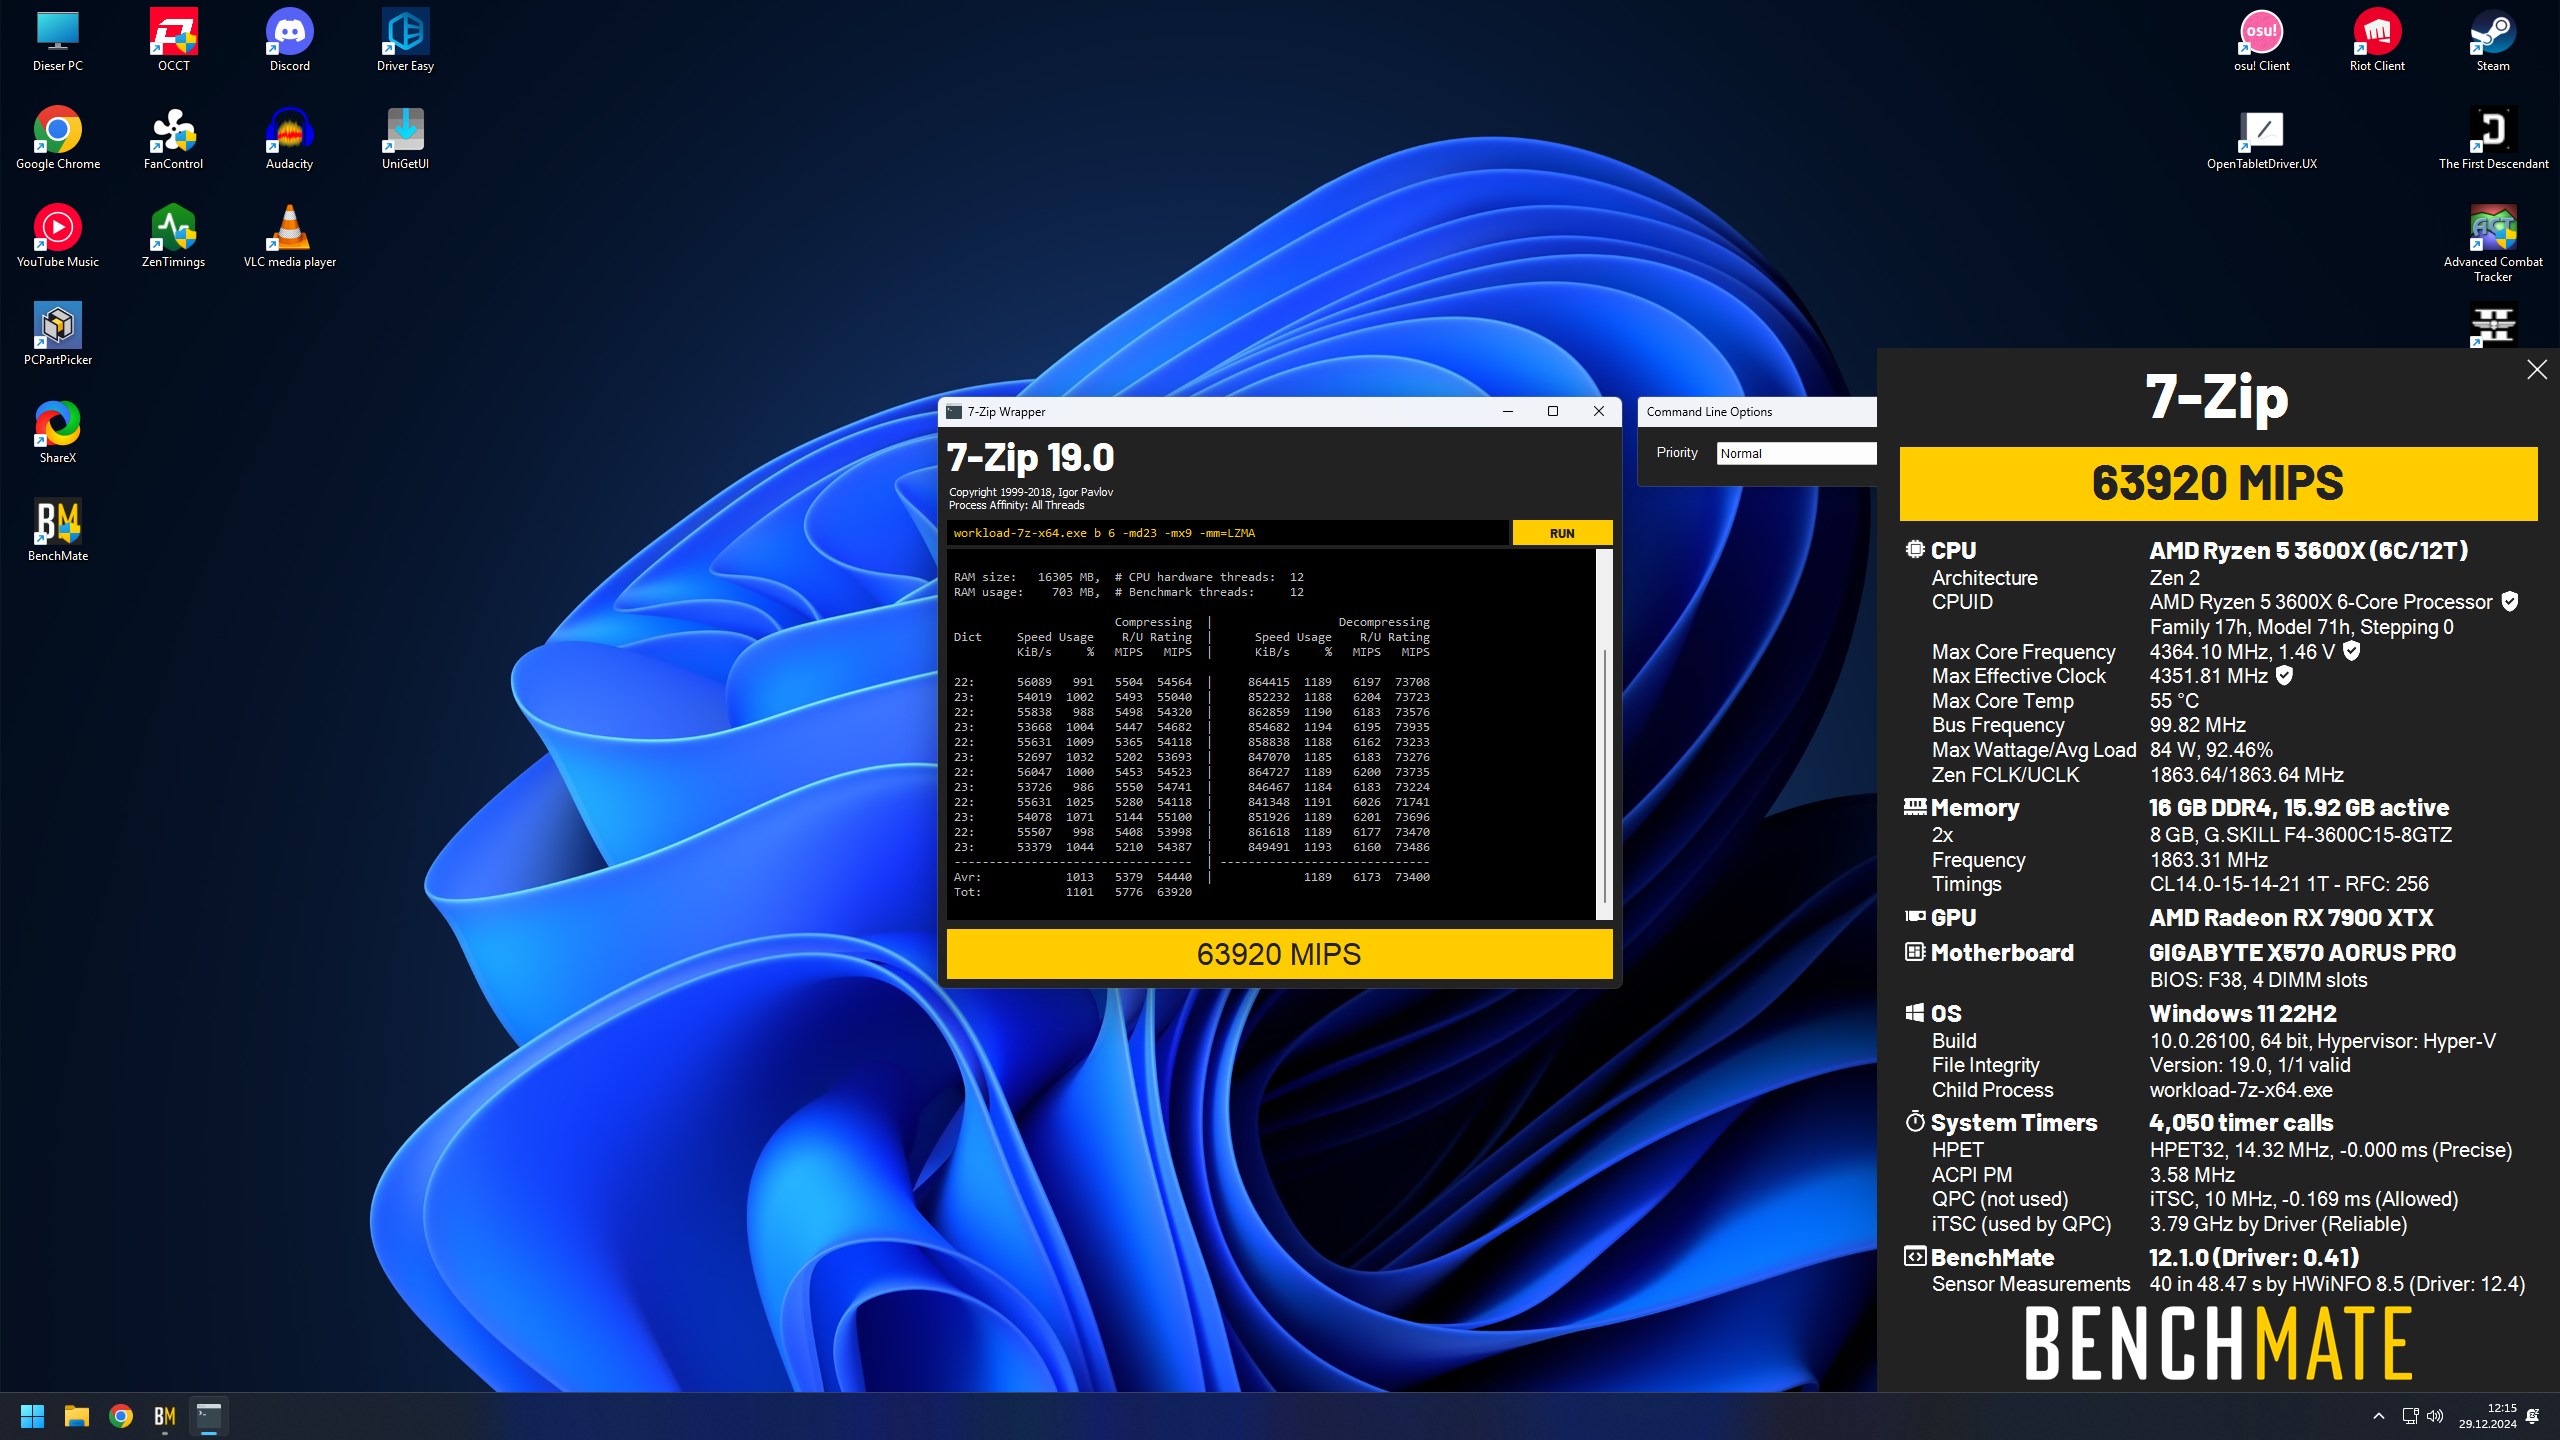
Task: Open the Windows Start menu
Action: (x=32, y=1416)
